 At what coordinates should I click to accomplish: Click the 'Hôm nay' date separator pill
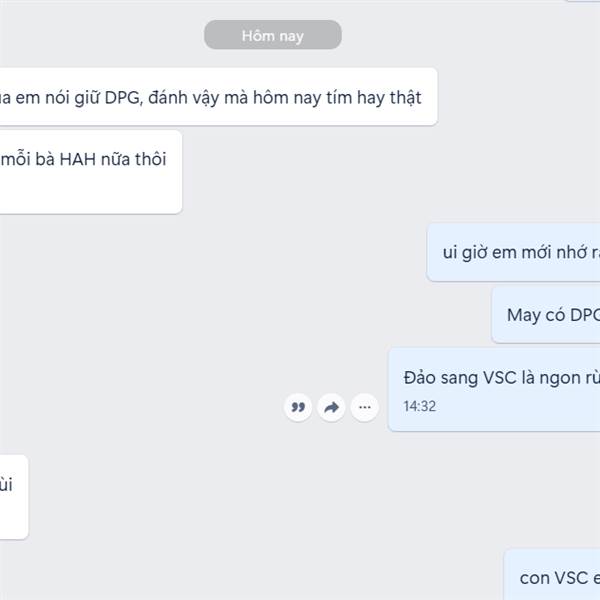coord(273,35)
